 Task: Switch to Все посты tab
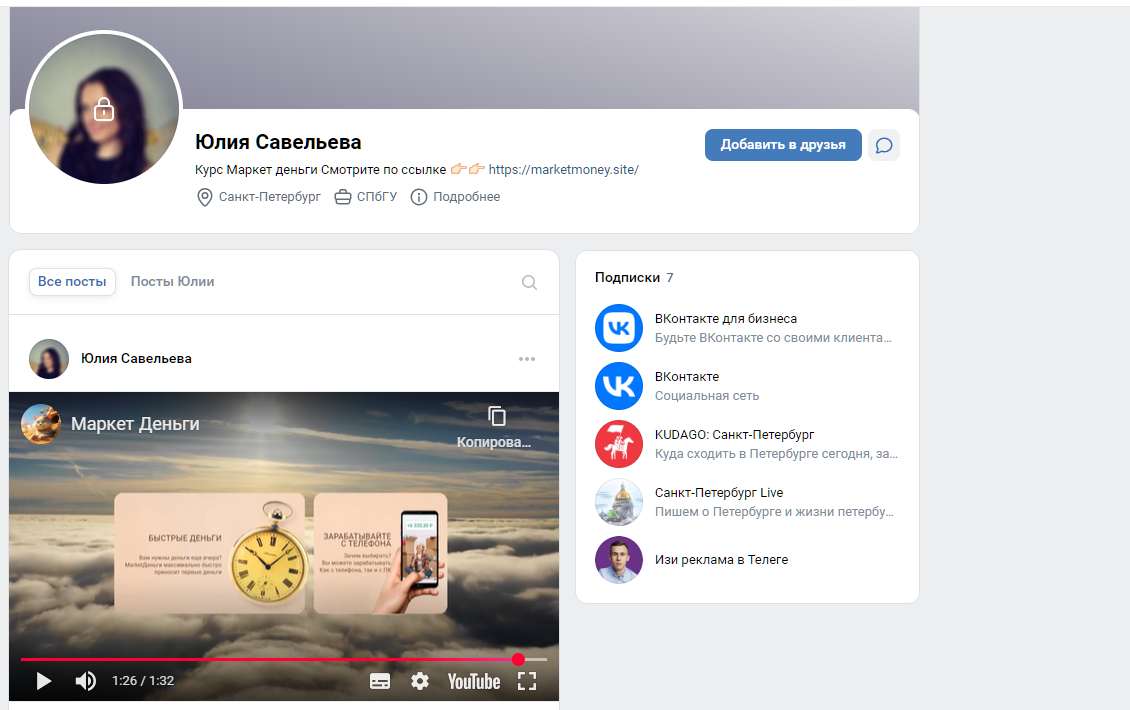pos(72,282)
